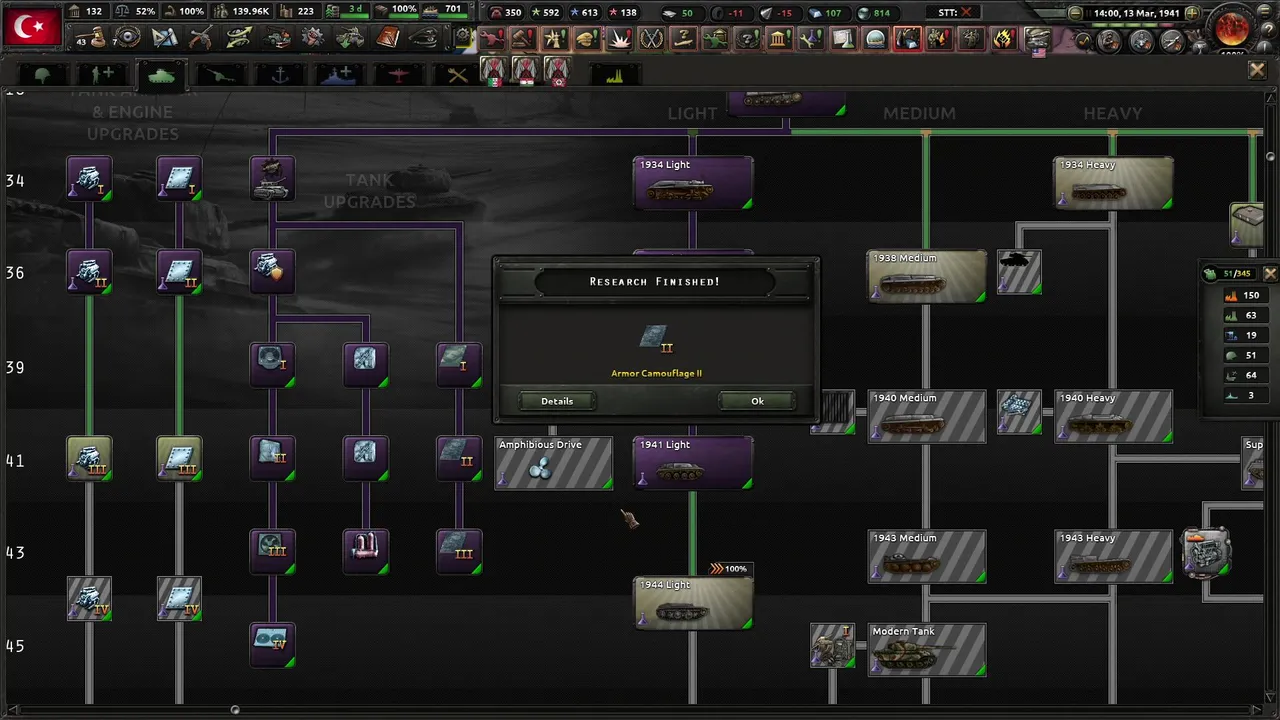
Task: Open the crane construction menu
Action: click(x=277, y=39)
